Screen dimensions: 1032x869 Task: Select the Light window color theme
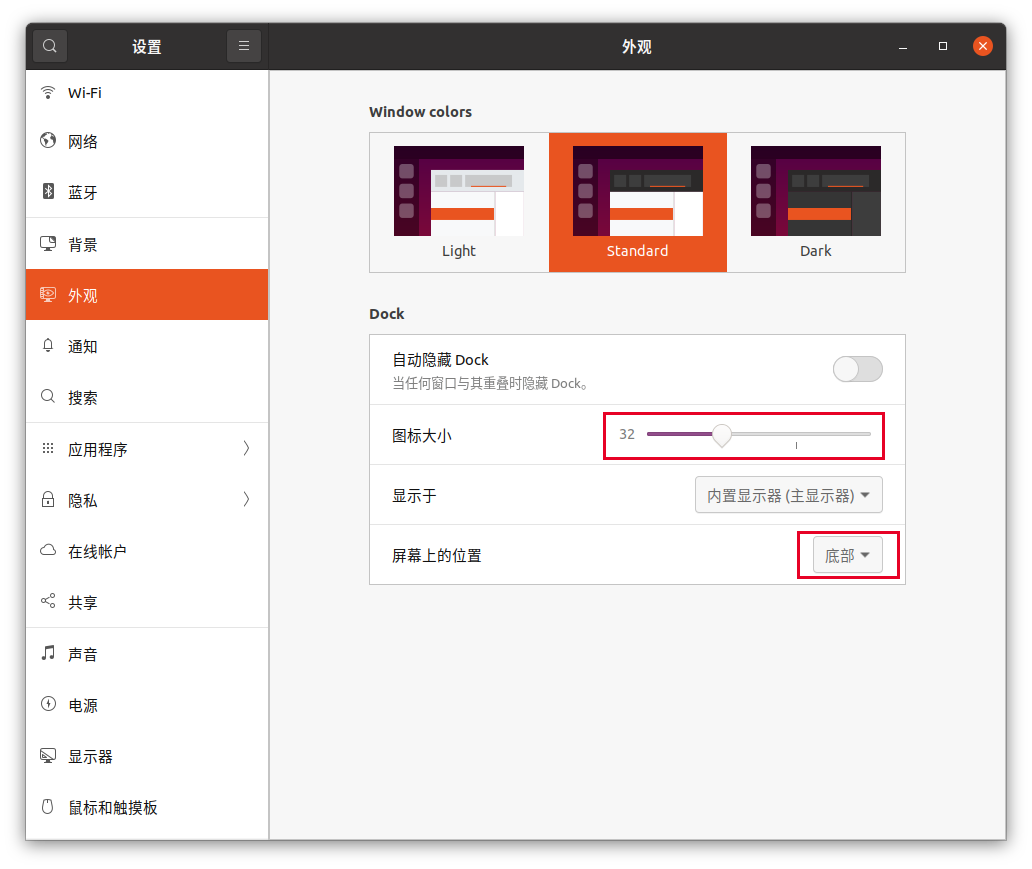(459, 190)
